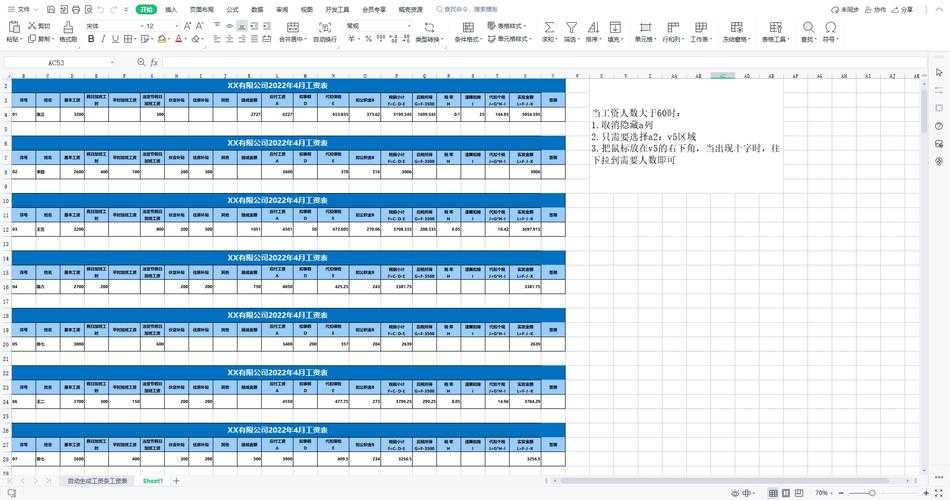Toggle bold formatting with B button
The height and width of the screenshot is (500, 950).
(x=90, y=39)
